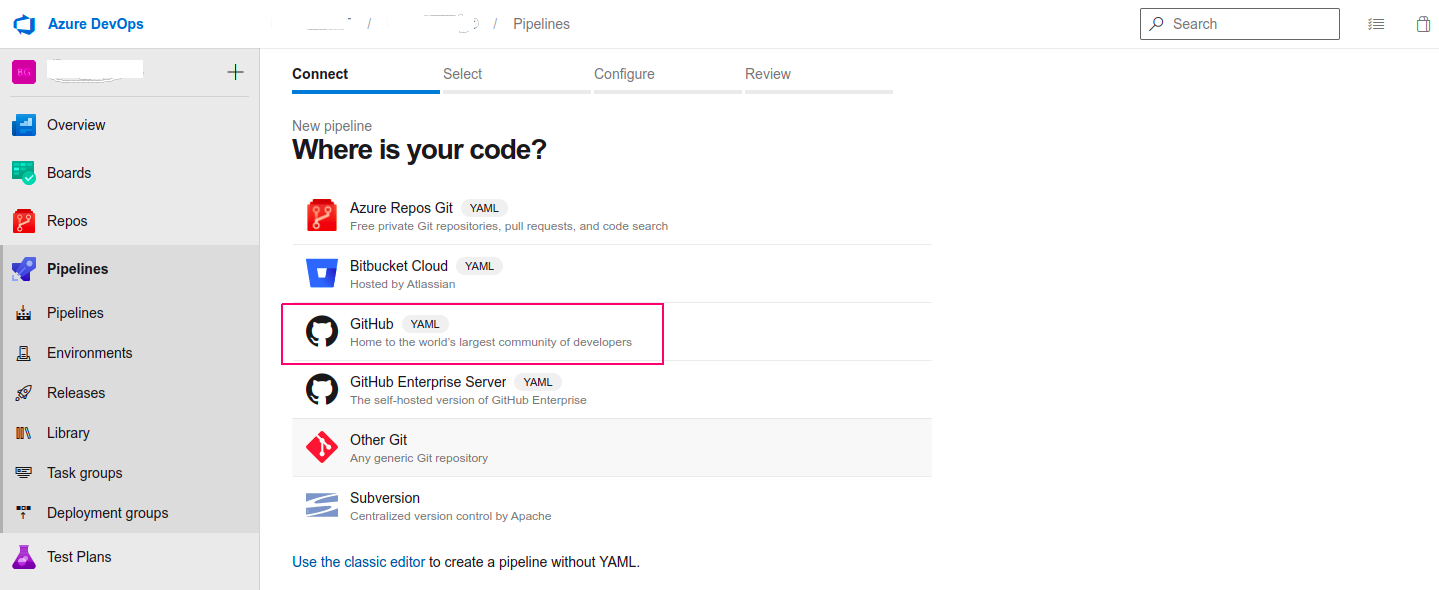Viewport: 1439px width, 590px height.
Task: Open the Boards icon in the sidebar
Action: [x=24, y=173]
